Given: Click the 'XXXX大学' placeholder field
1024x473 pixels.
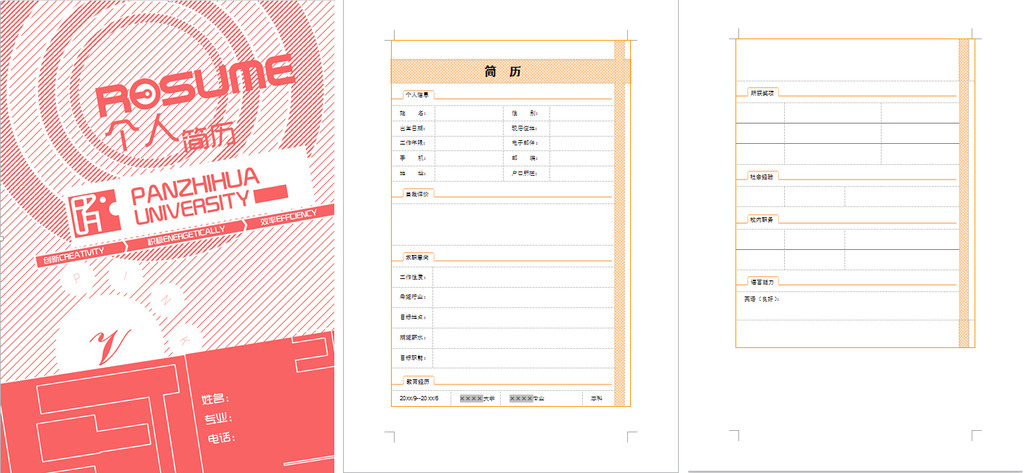Looking at the screenshot, I should 477,399.
